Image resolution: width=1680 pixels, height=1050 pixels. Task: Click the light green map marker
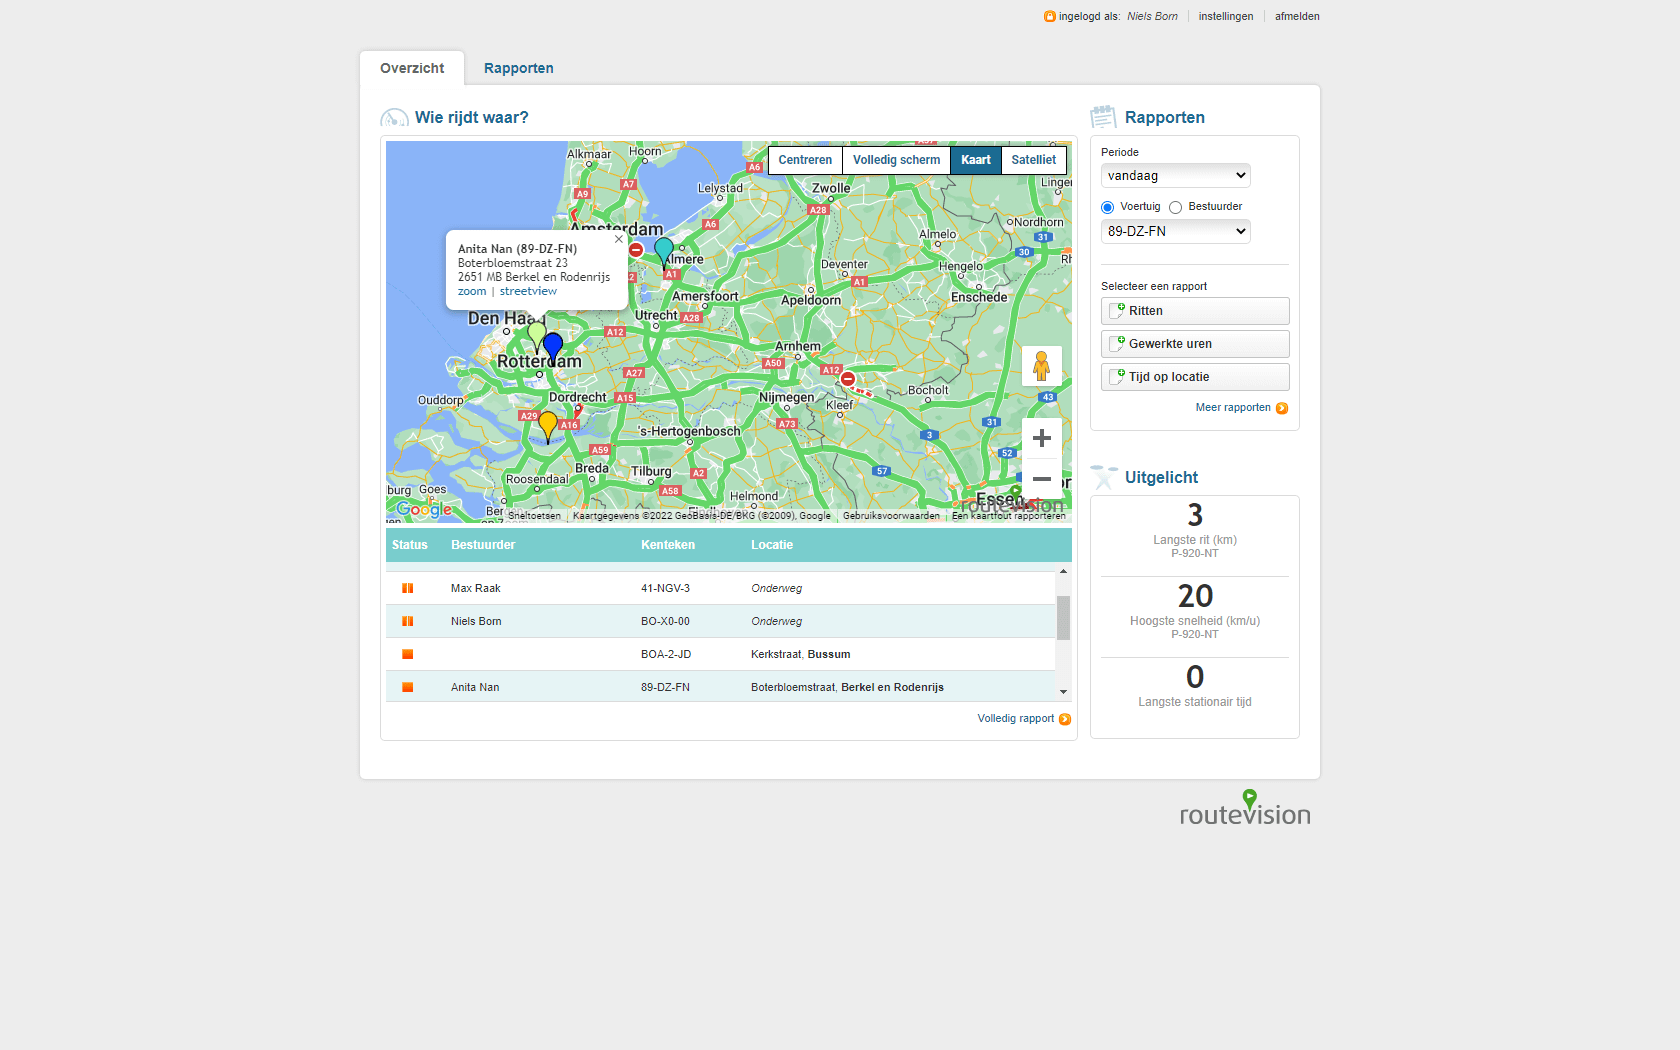[537, 334]
